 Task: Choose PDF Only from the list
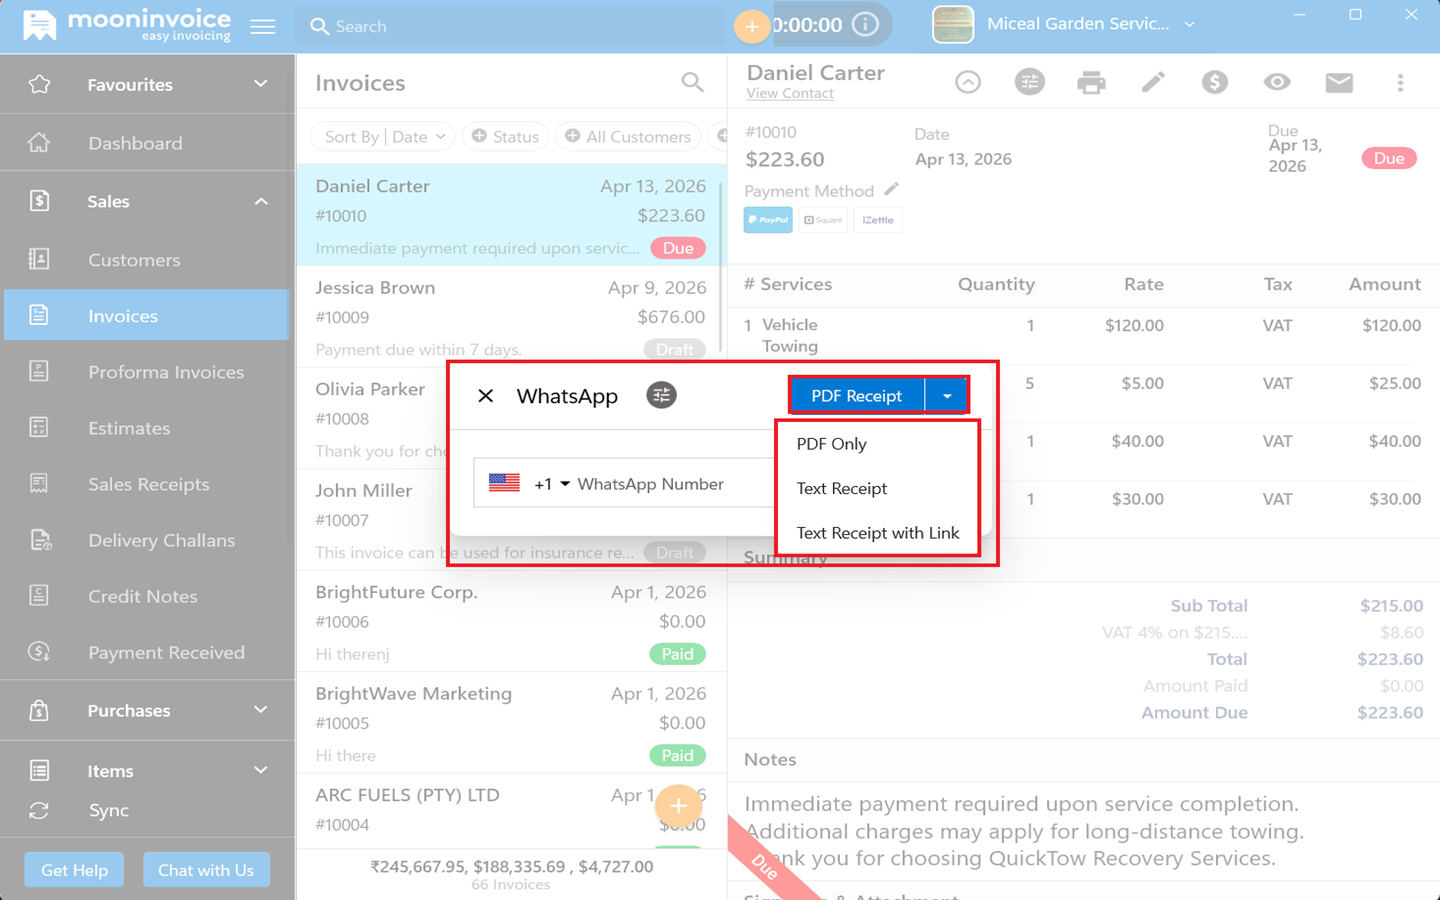(x=831, y=444)
